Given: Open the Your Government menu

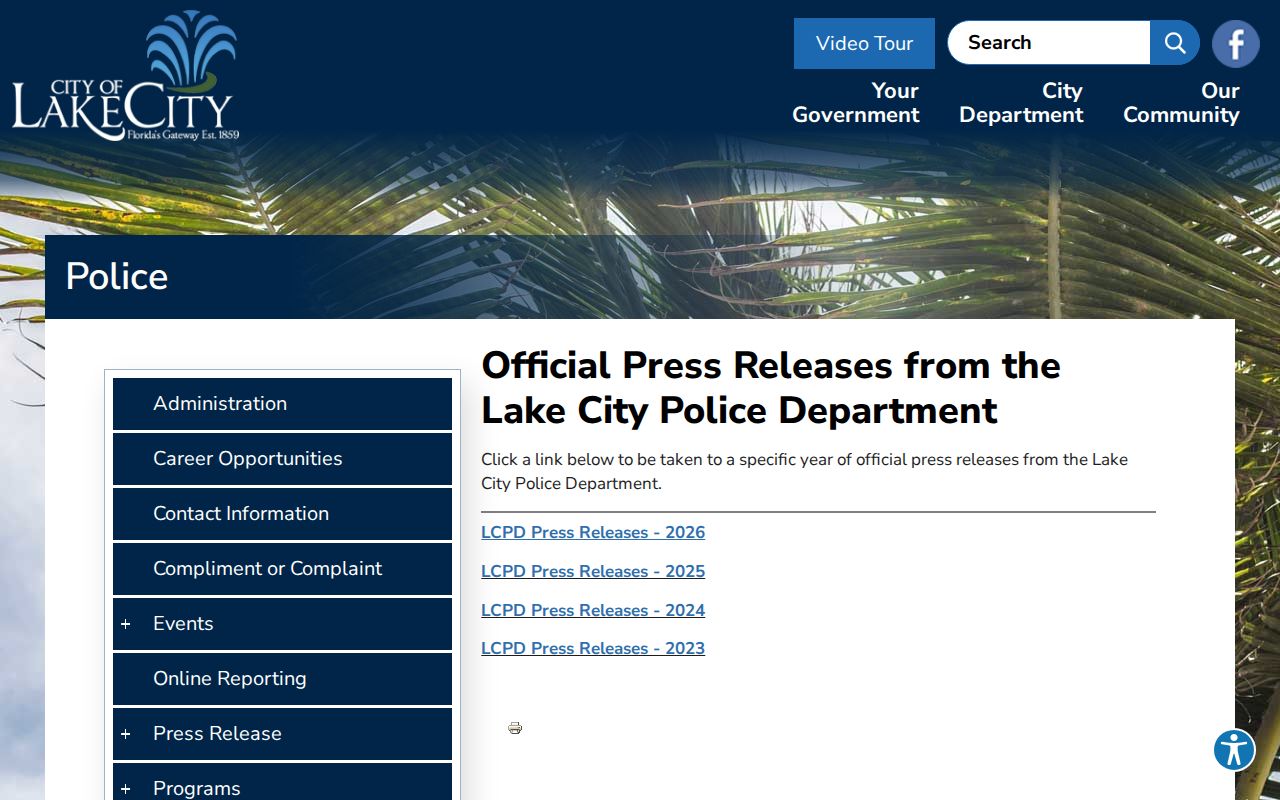Looking at the screenshot, I should pyautogui.click(x=856, y=103).
